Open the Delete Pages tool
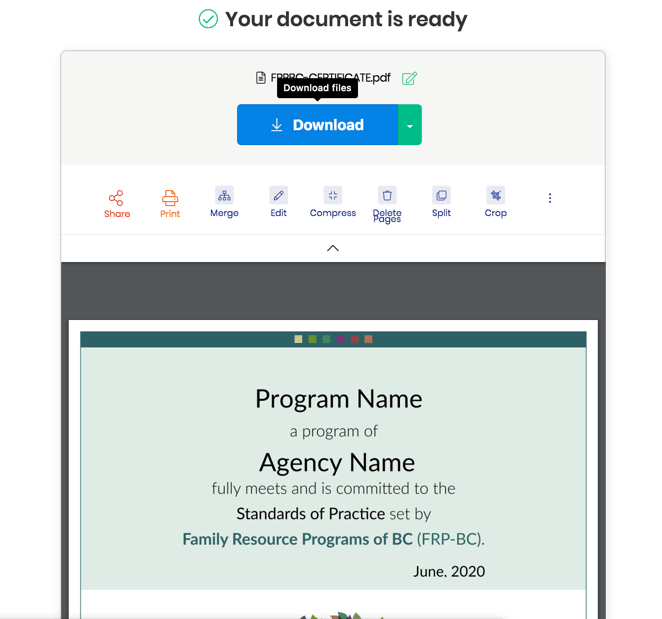Viewport: 662px width, 619px height. 387,196
